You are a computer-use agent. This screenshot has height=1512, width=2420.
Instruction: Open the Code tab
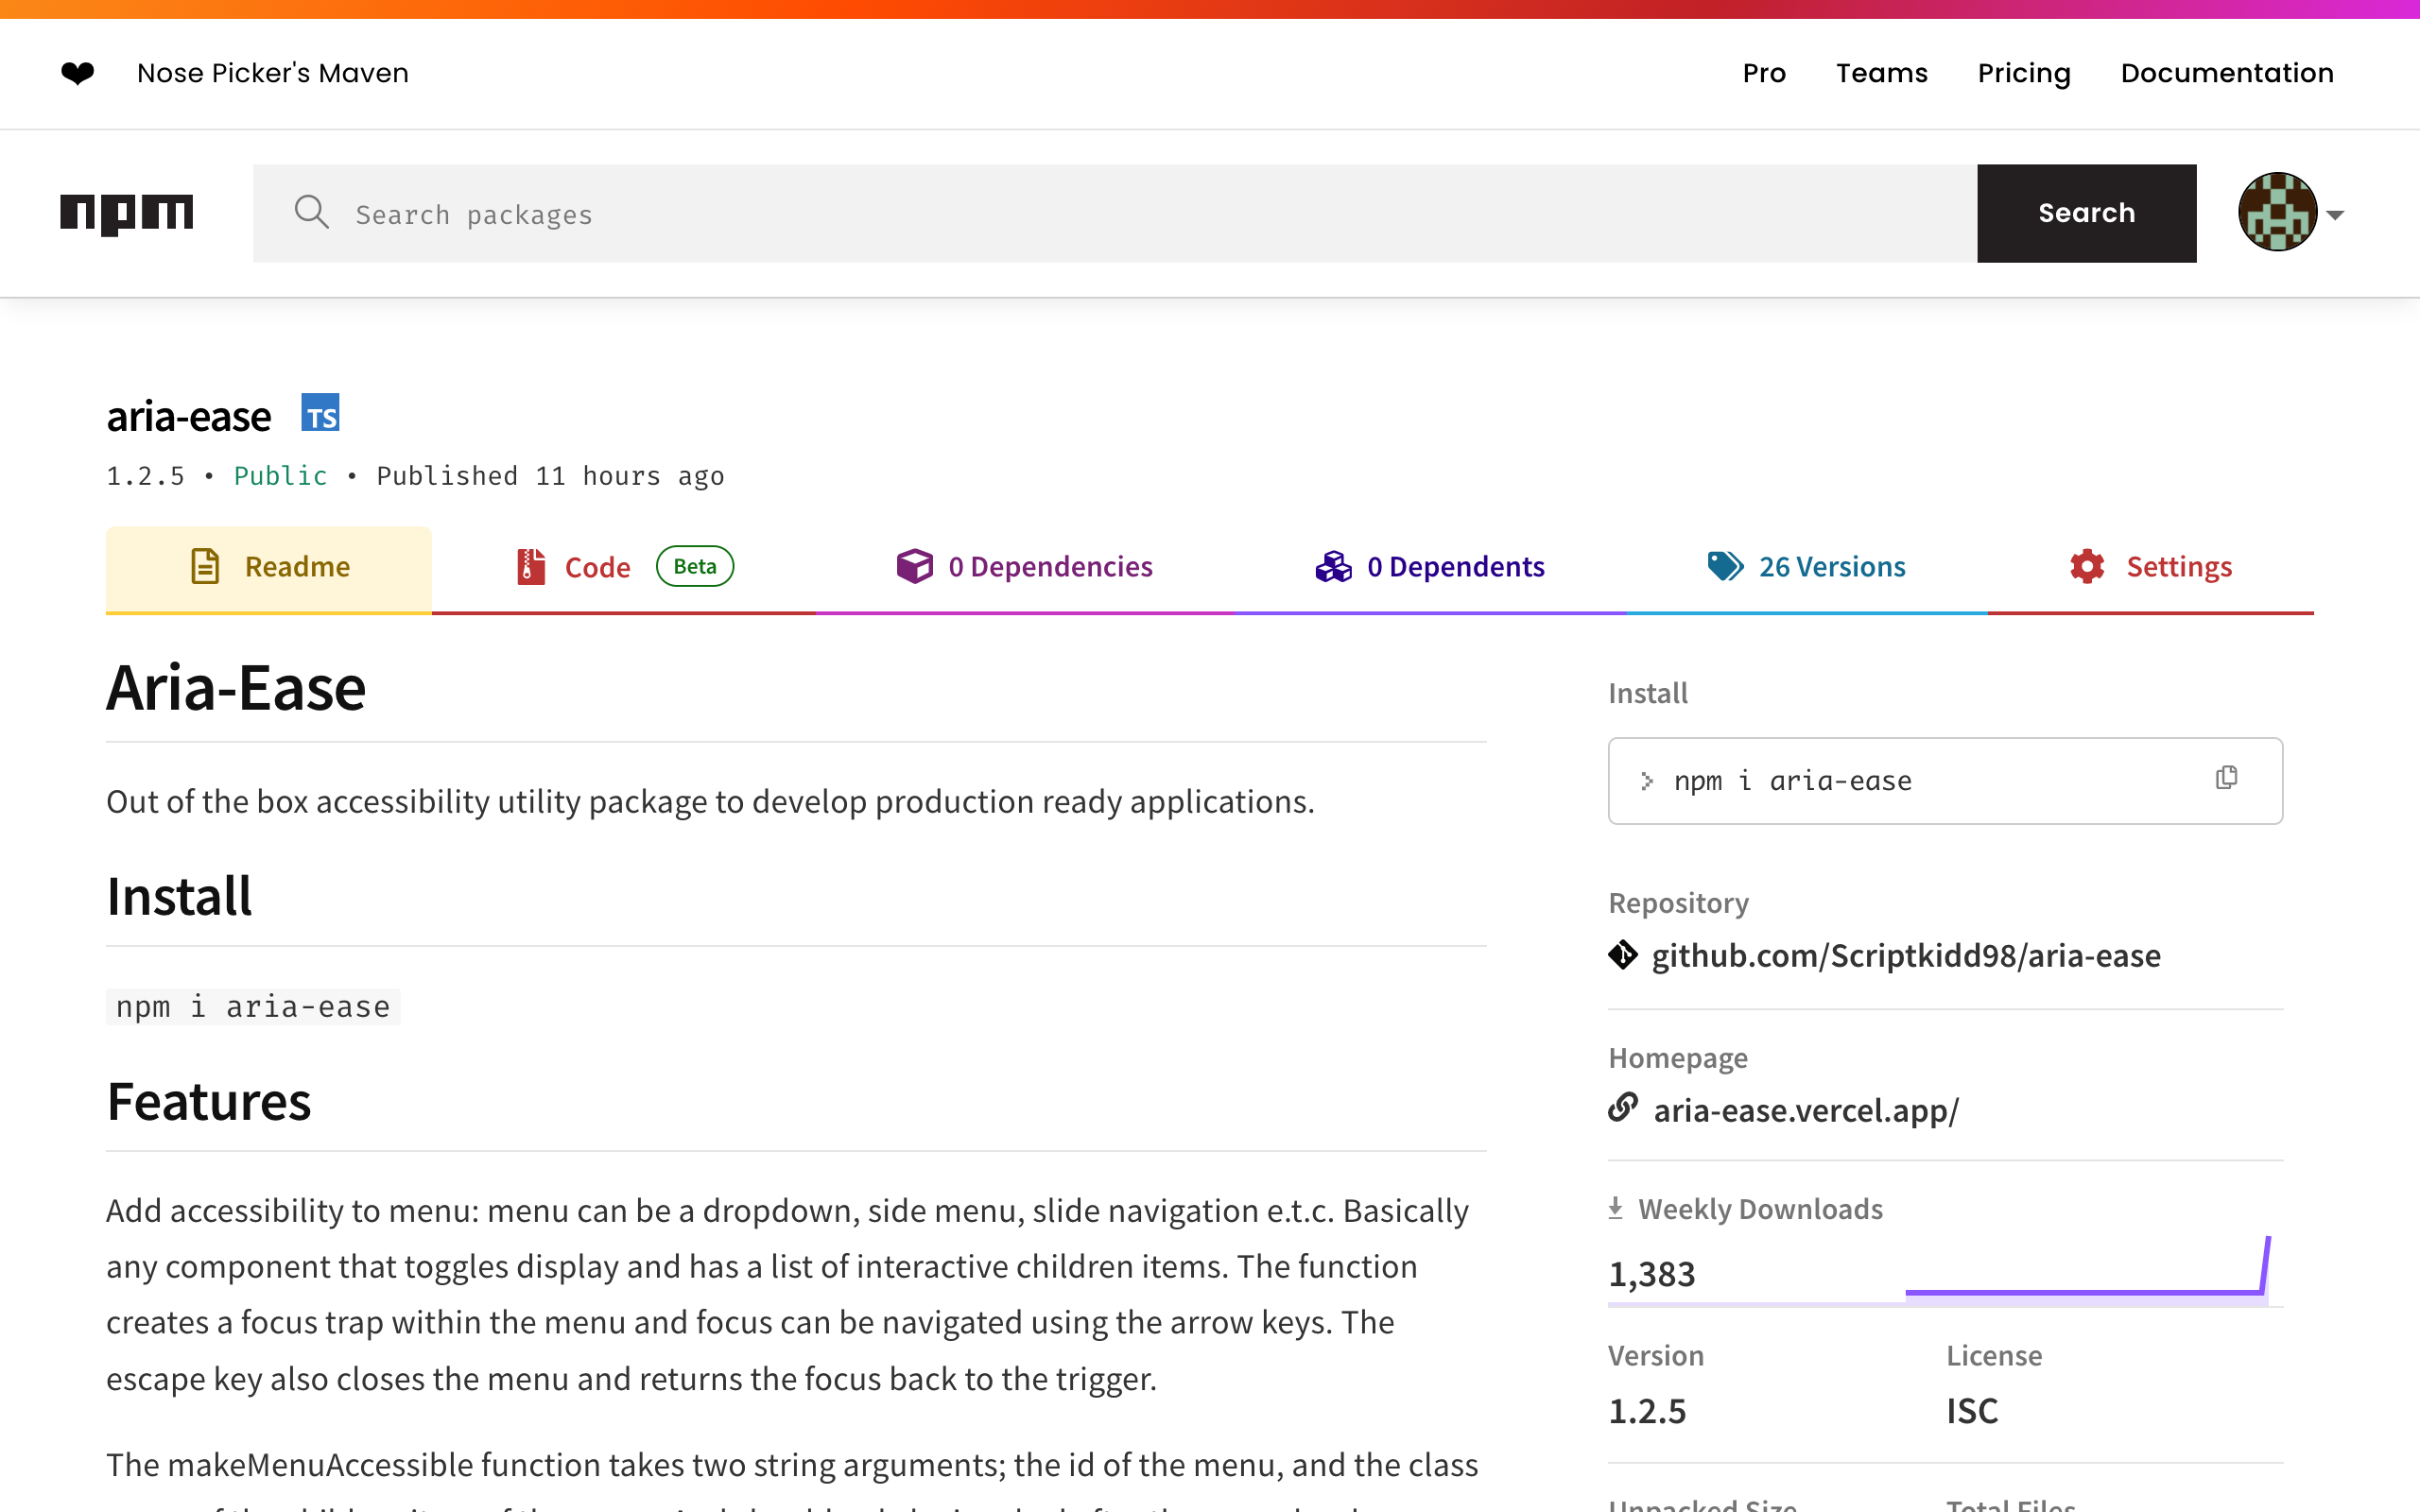597,567
